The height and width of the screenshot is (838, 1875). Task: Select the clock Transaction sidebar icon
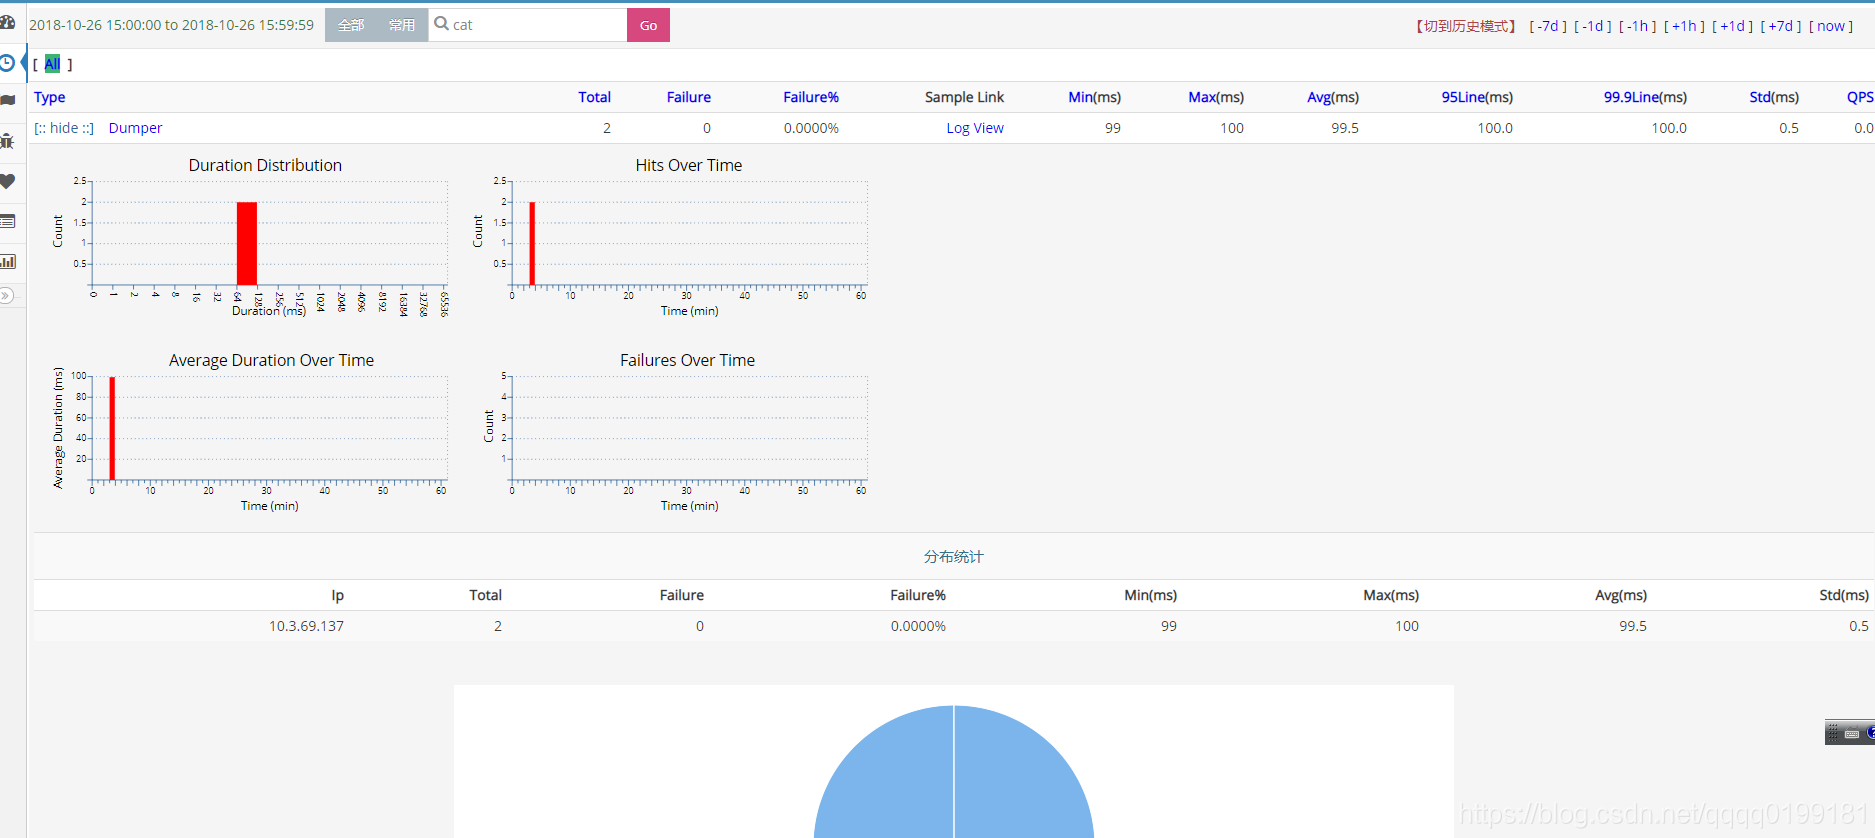click(x=7, y=63)
